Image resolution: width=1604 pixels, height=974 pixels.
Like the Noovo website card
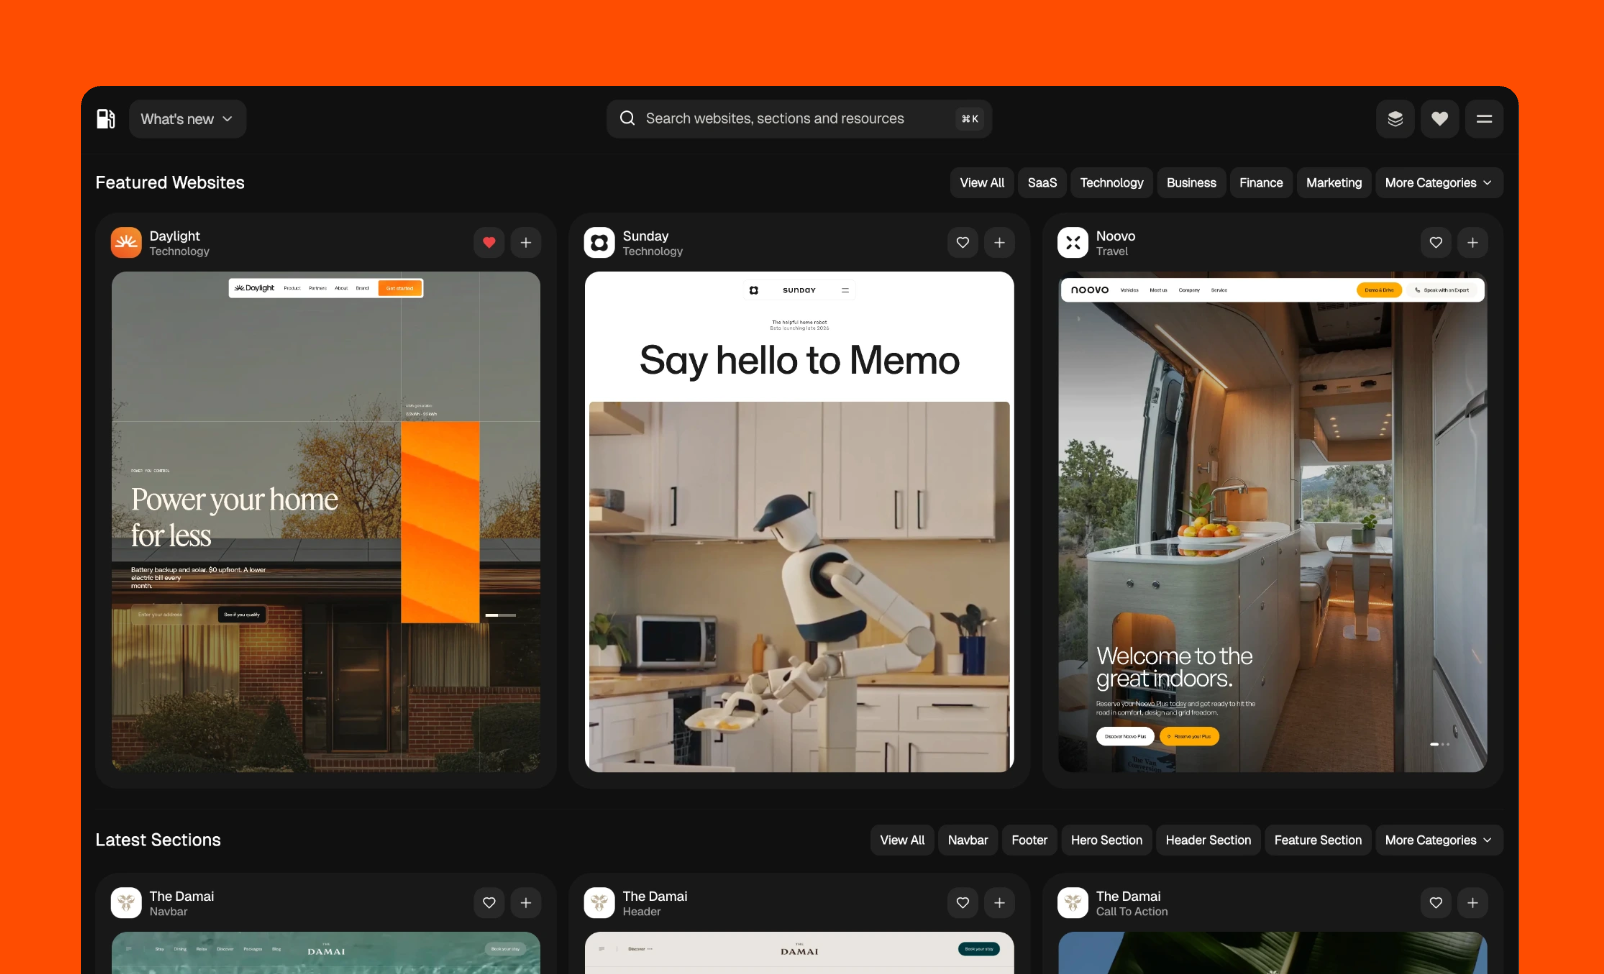1436,243
